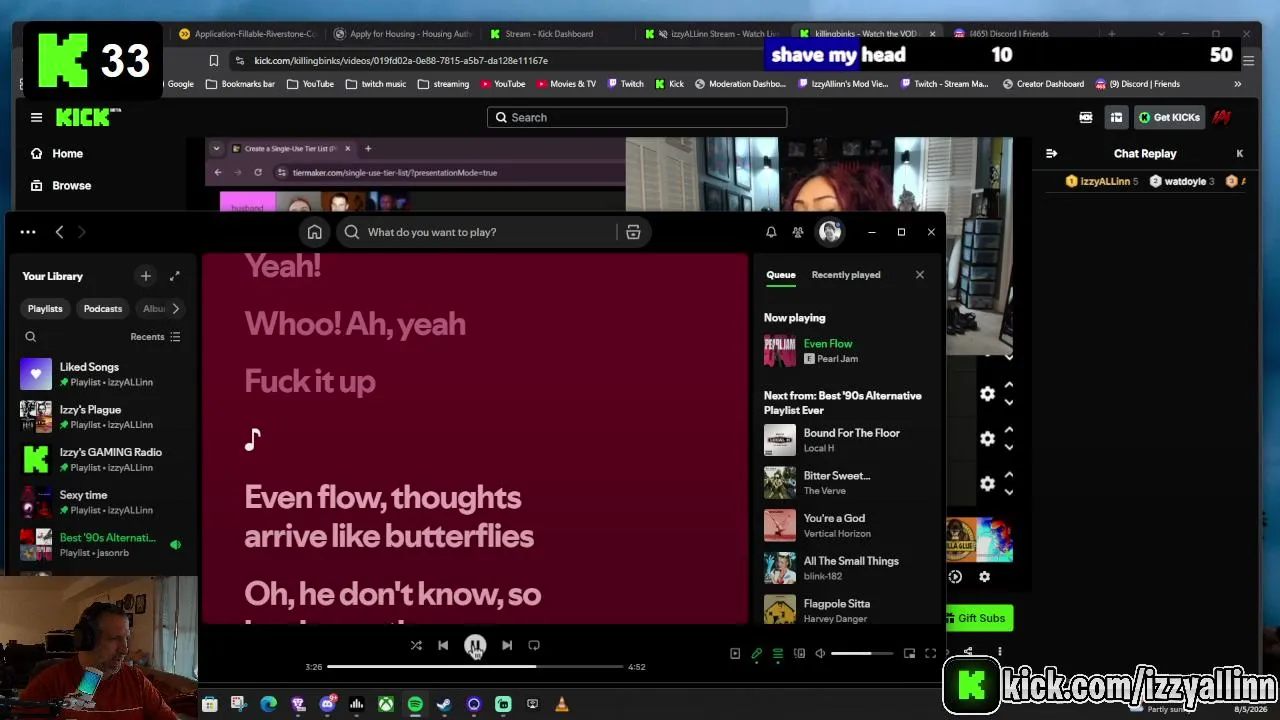The width and height of the screenshot is (1280, 720).
Task: Select the Podcasts filter chip
Action: coord(103,309)
